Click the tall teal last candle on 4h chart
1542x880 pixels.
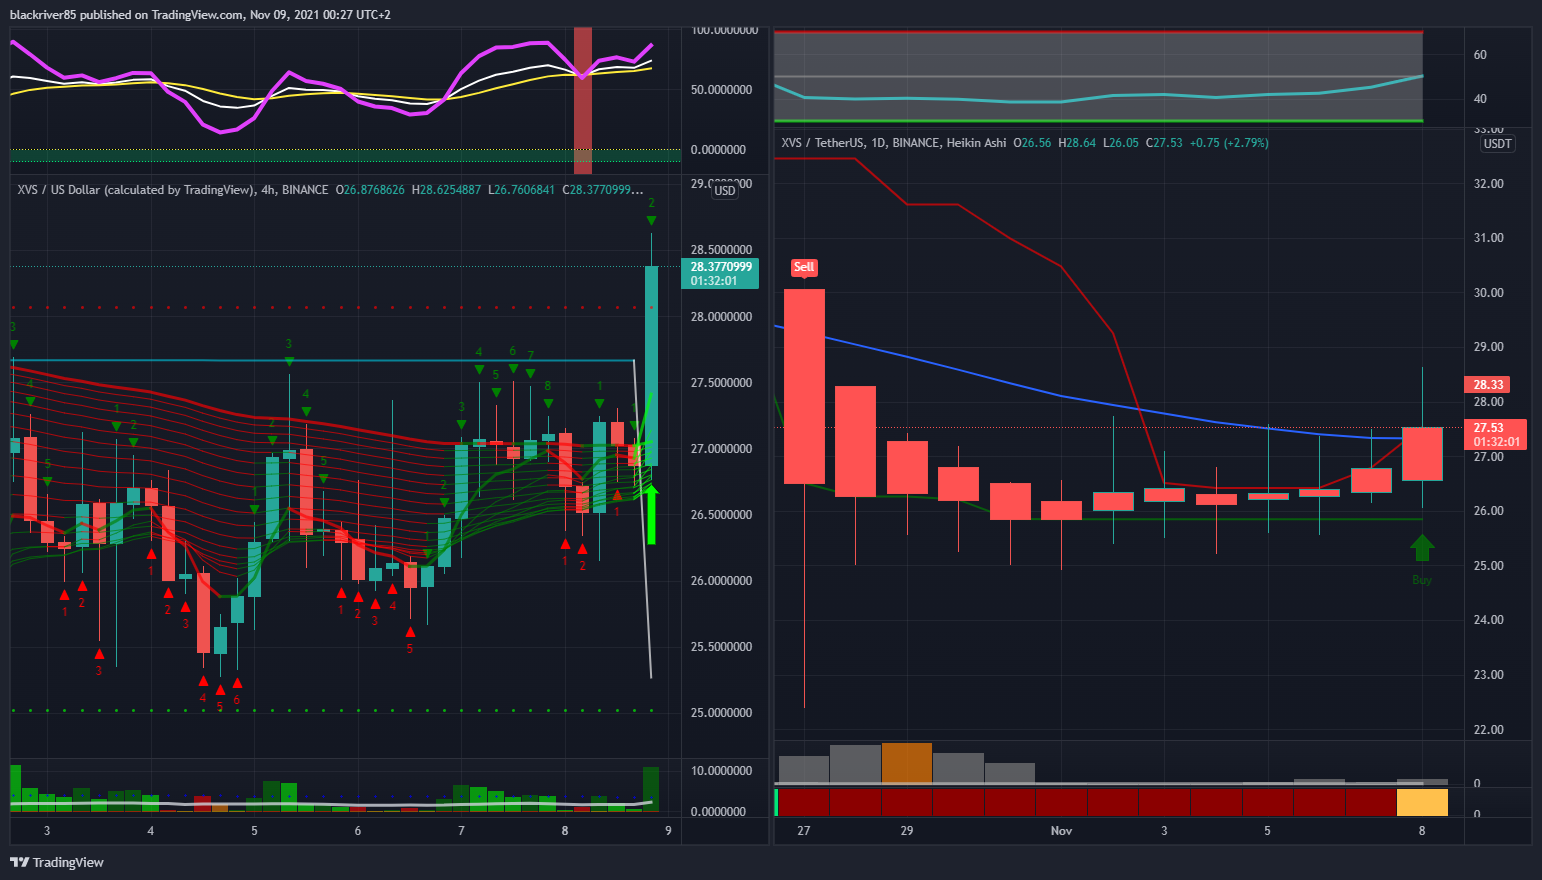coord(651,365)
